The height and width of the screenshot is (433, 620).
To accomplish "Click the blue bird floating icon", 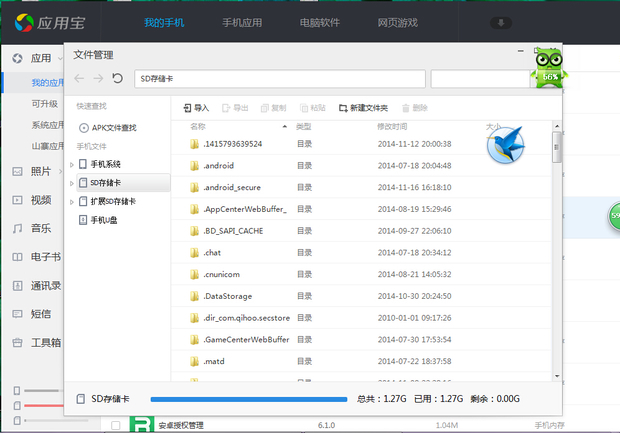I will [506, 144].
